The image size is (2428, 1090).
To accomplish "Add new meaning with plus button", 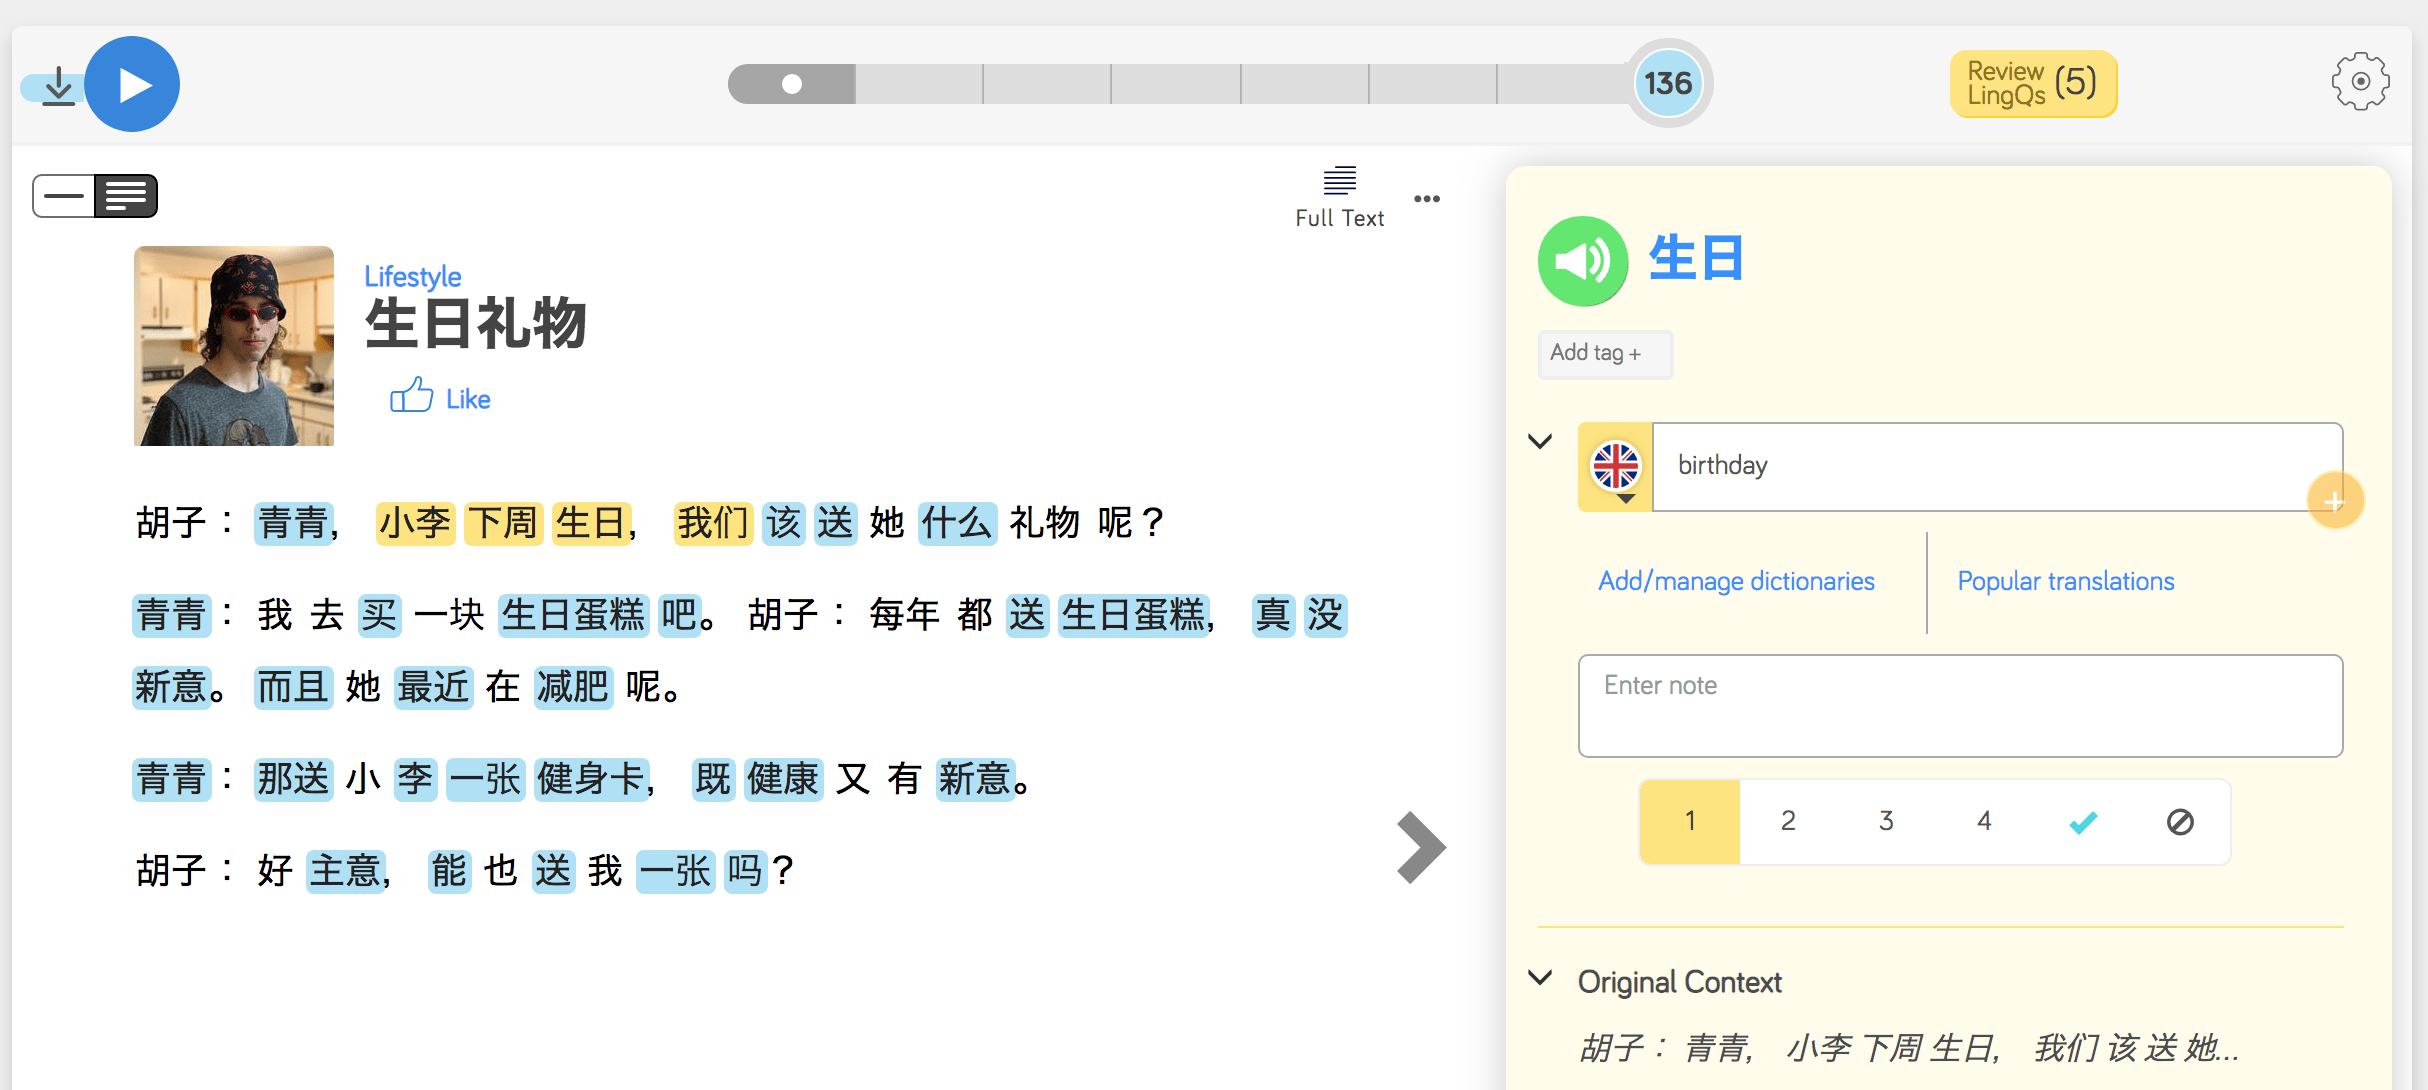I will coord(2334,501).
